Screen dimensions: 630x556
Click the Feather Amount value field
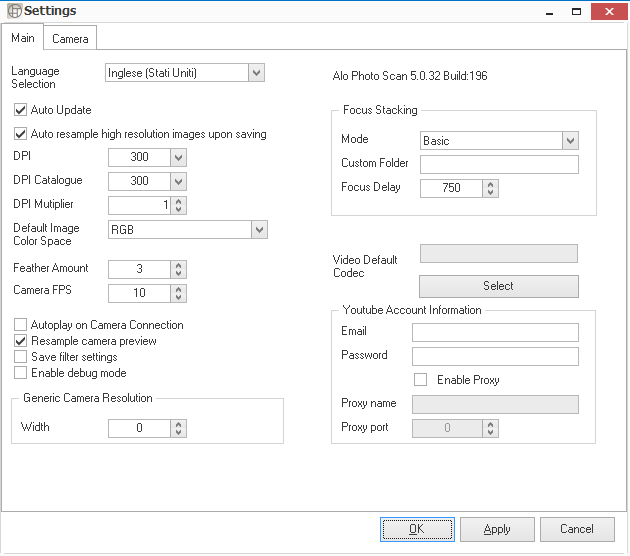(x=139, y=270)
